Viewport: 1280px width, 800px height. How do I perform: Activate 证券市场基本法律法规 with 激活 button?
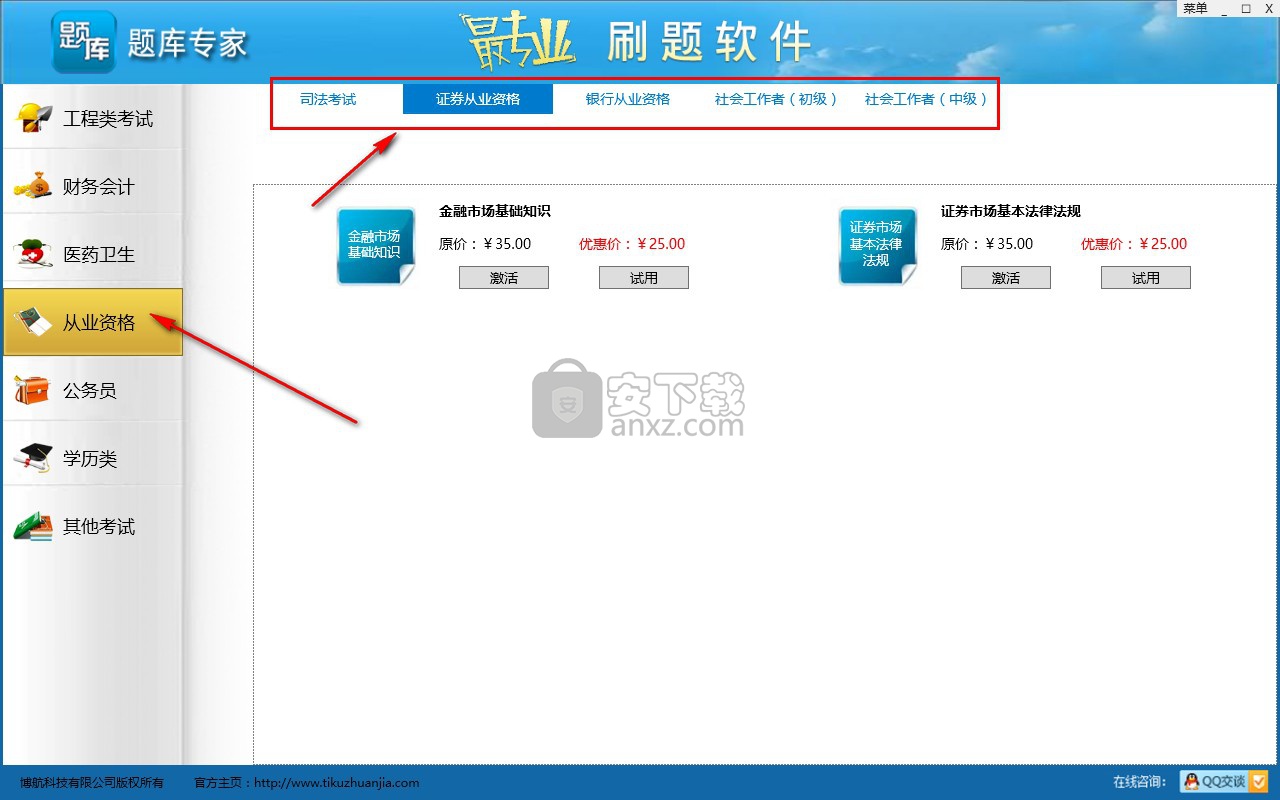pos(1006,278)
